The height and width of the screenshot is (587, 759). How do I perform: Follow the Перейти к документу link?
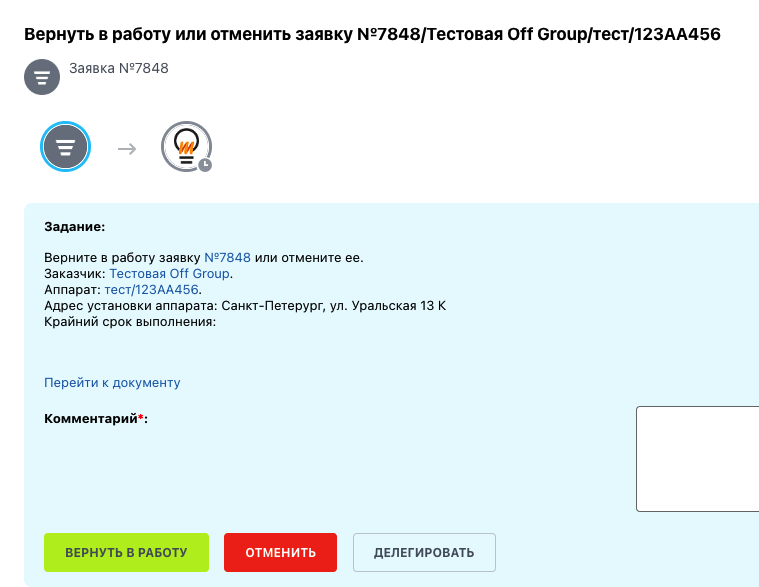coord(112,383)
